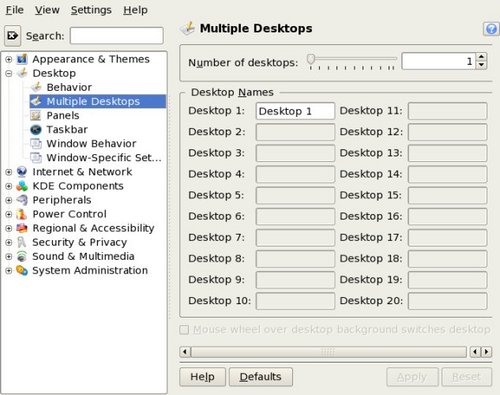Click the Help button at bottom
The width and height of the screenshot is (500, 395).
click(x=202, y=377)
